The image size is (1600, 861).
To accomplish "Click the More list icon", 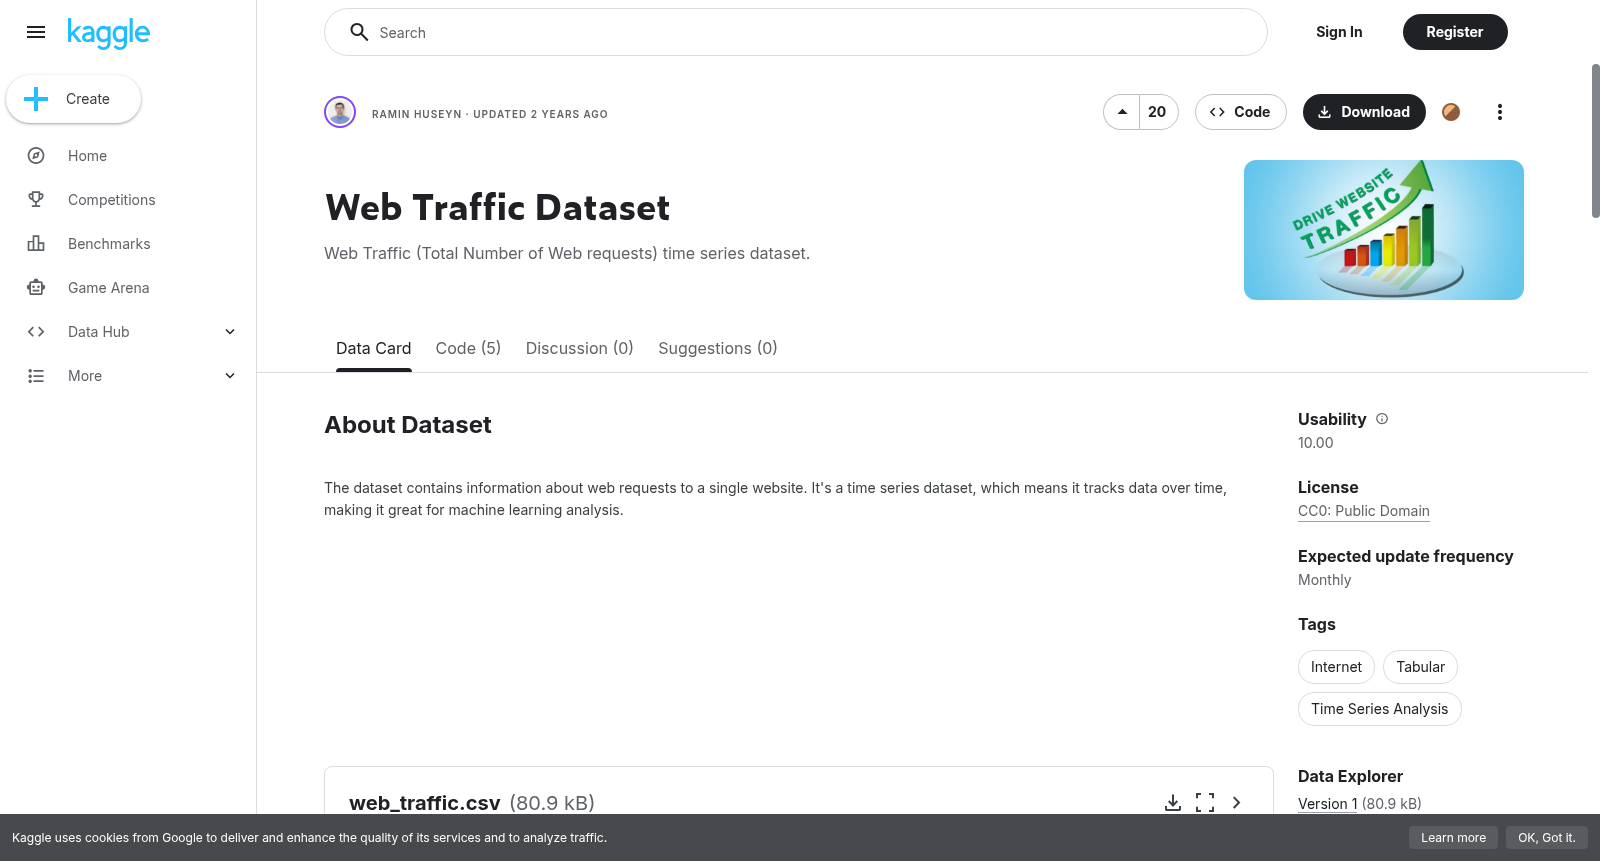I will pyautogui.click(x=36, y=376).
